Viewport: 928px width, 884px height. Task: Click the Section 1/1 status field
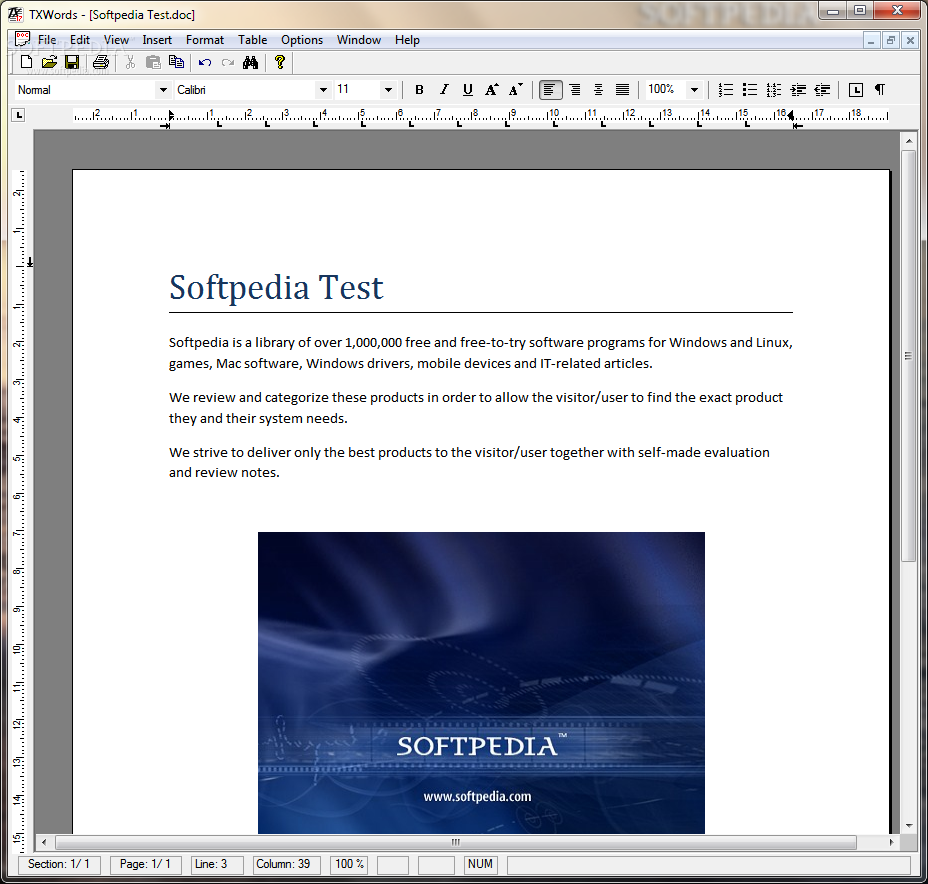59,864
